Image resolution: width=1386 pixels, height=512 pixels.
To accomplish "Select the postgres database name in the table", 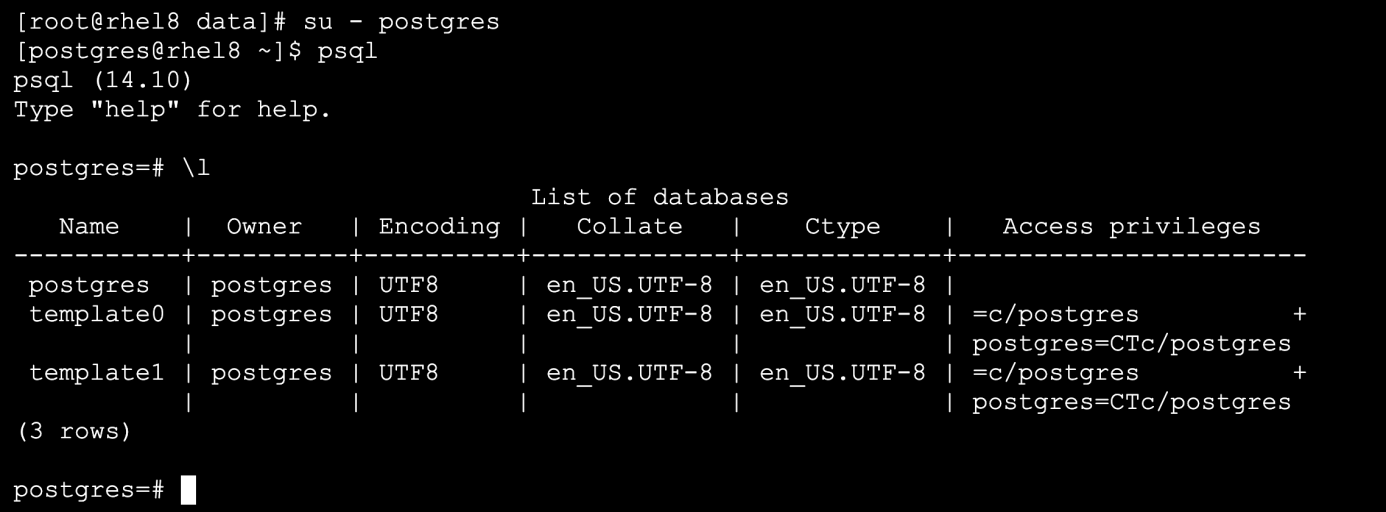I will pyautogui.click(x=89, y=285).
